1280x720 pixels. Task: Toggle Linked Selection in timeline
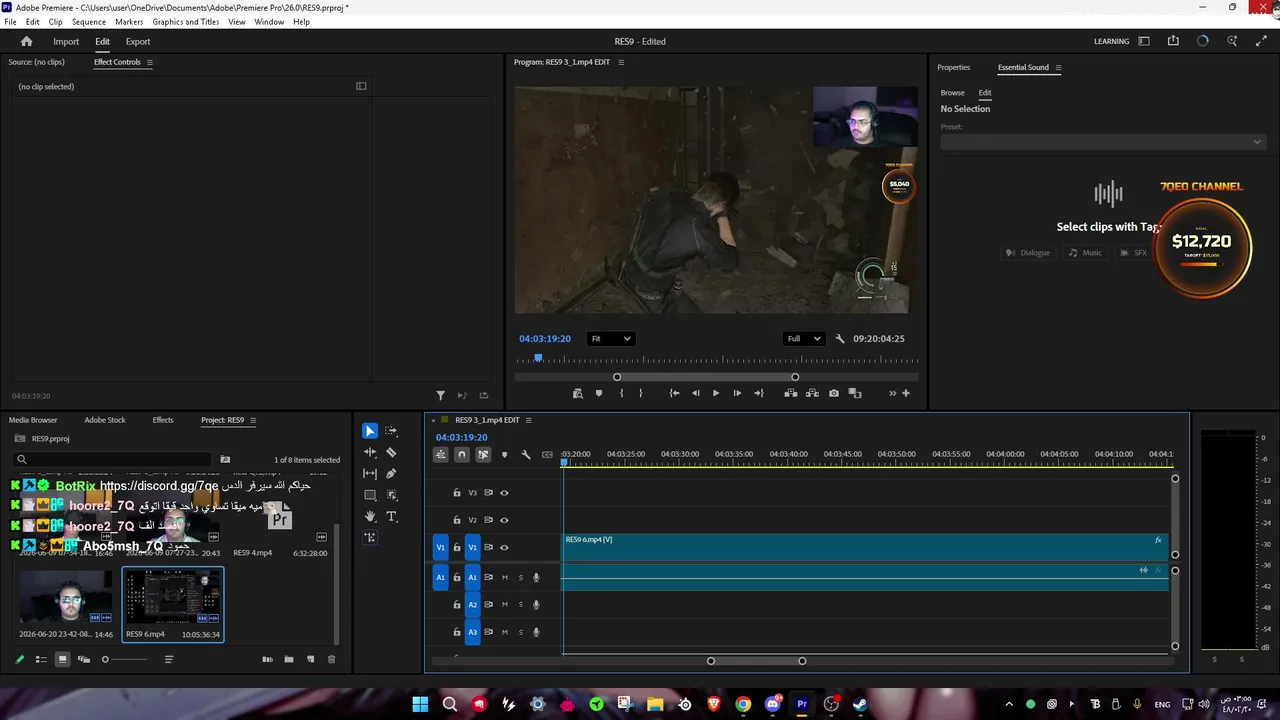pyautogui.click(x=483, y=455)
